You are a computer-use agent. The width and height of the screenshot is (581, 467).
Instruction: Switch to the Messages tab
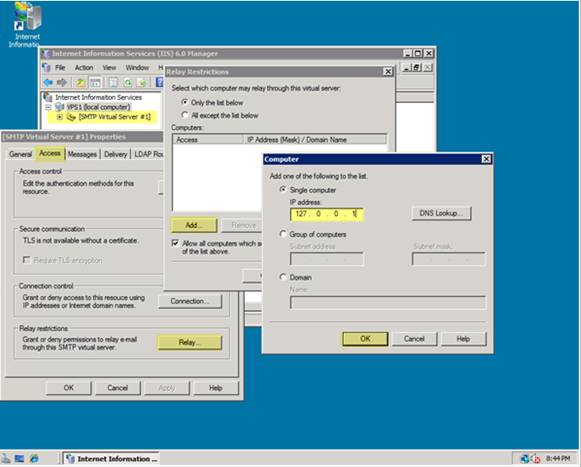[82, 154]
